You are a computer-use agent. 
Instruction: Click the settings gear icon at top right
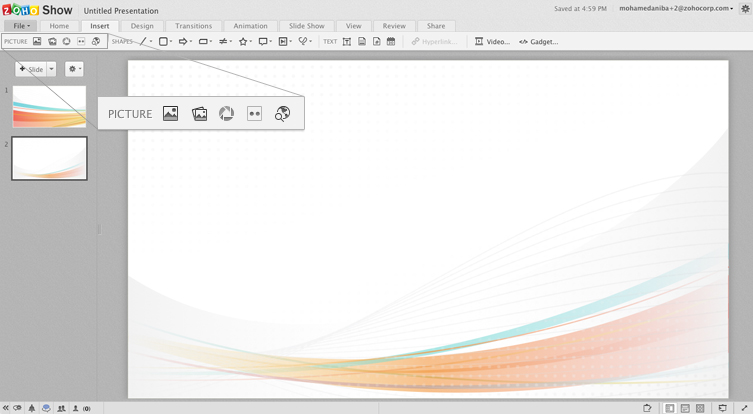[x=745, y=9]
